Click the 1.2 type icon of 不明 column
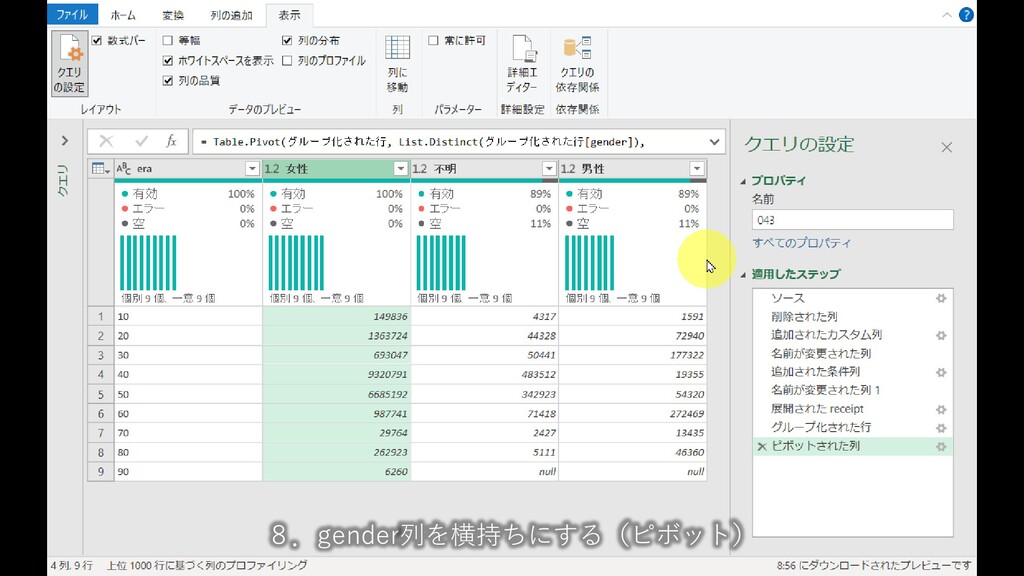1024x576 pixels. 420,168
